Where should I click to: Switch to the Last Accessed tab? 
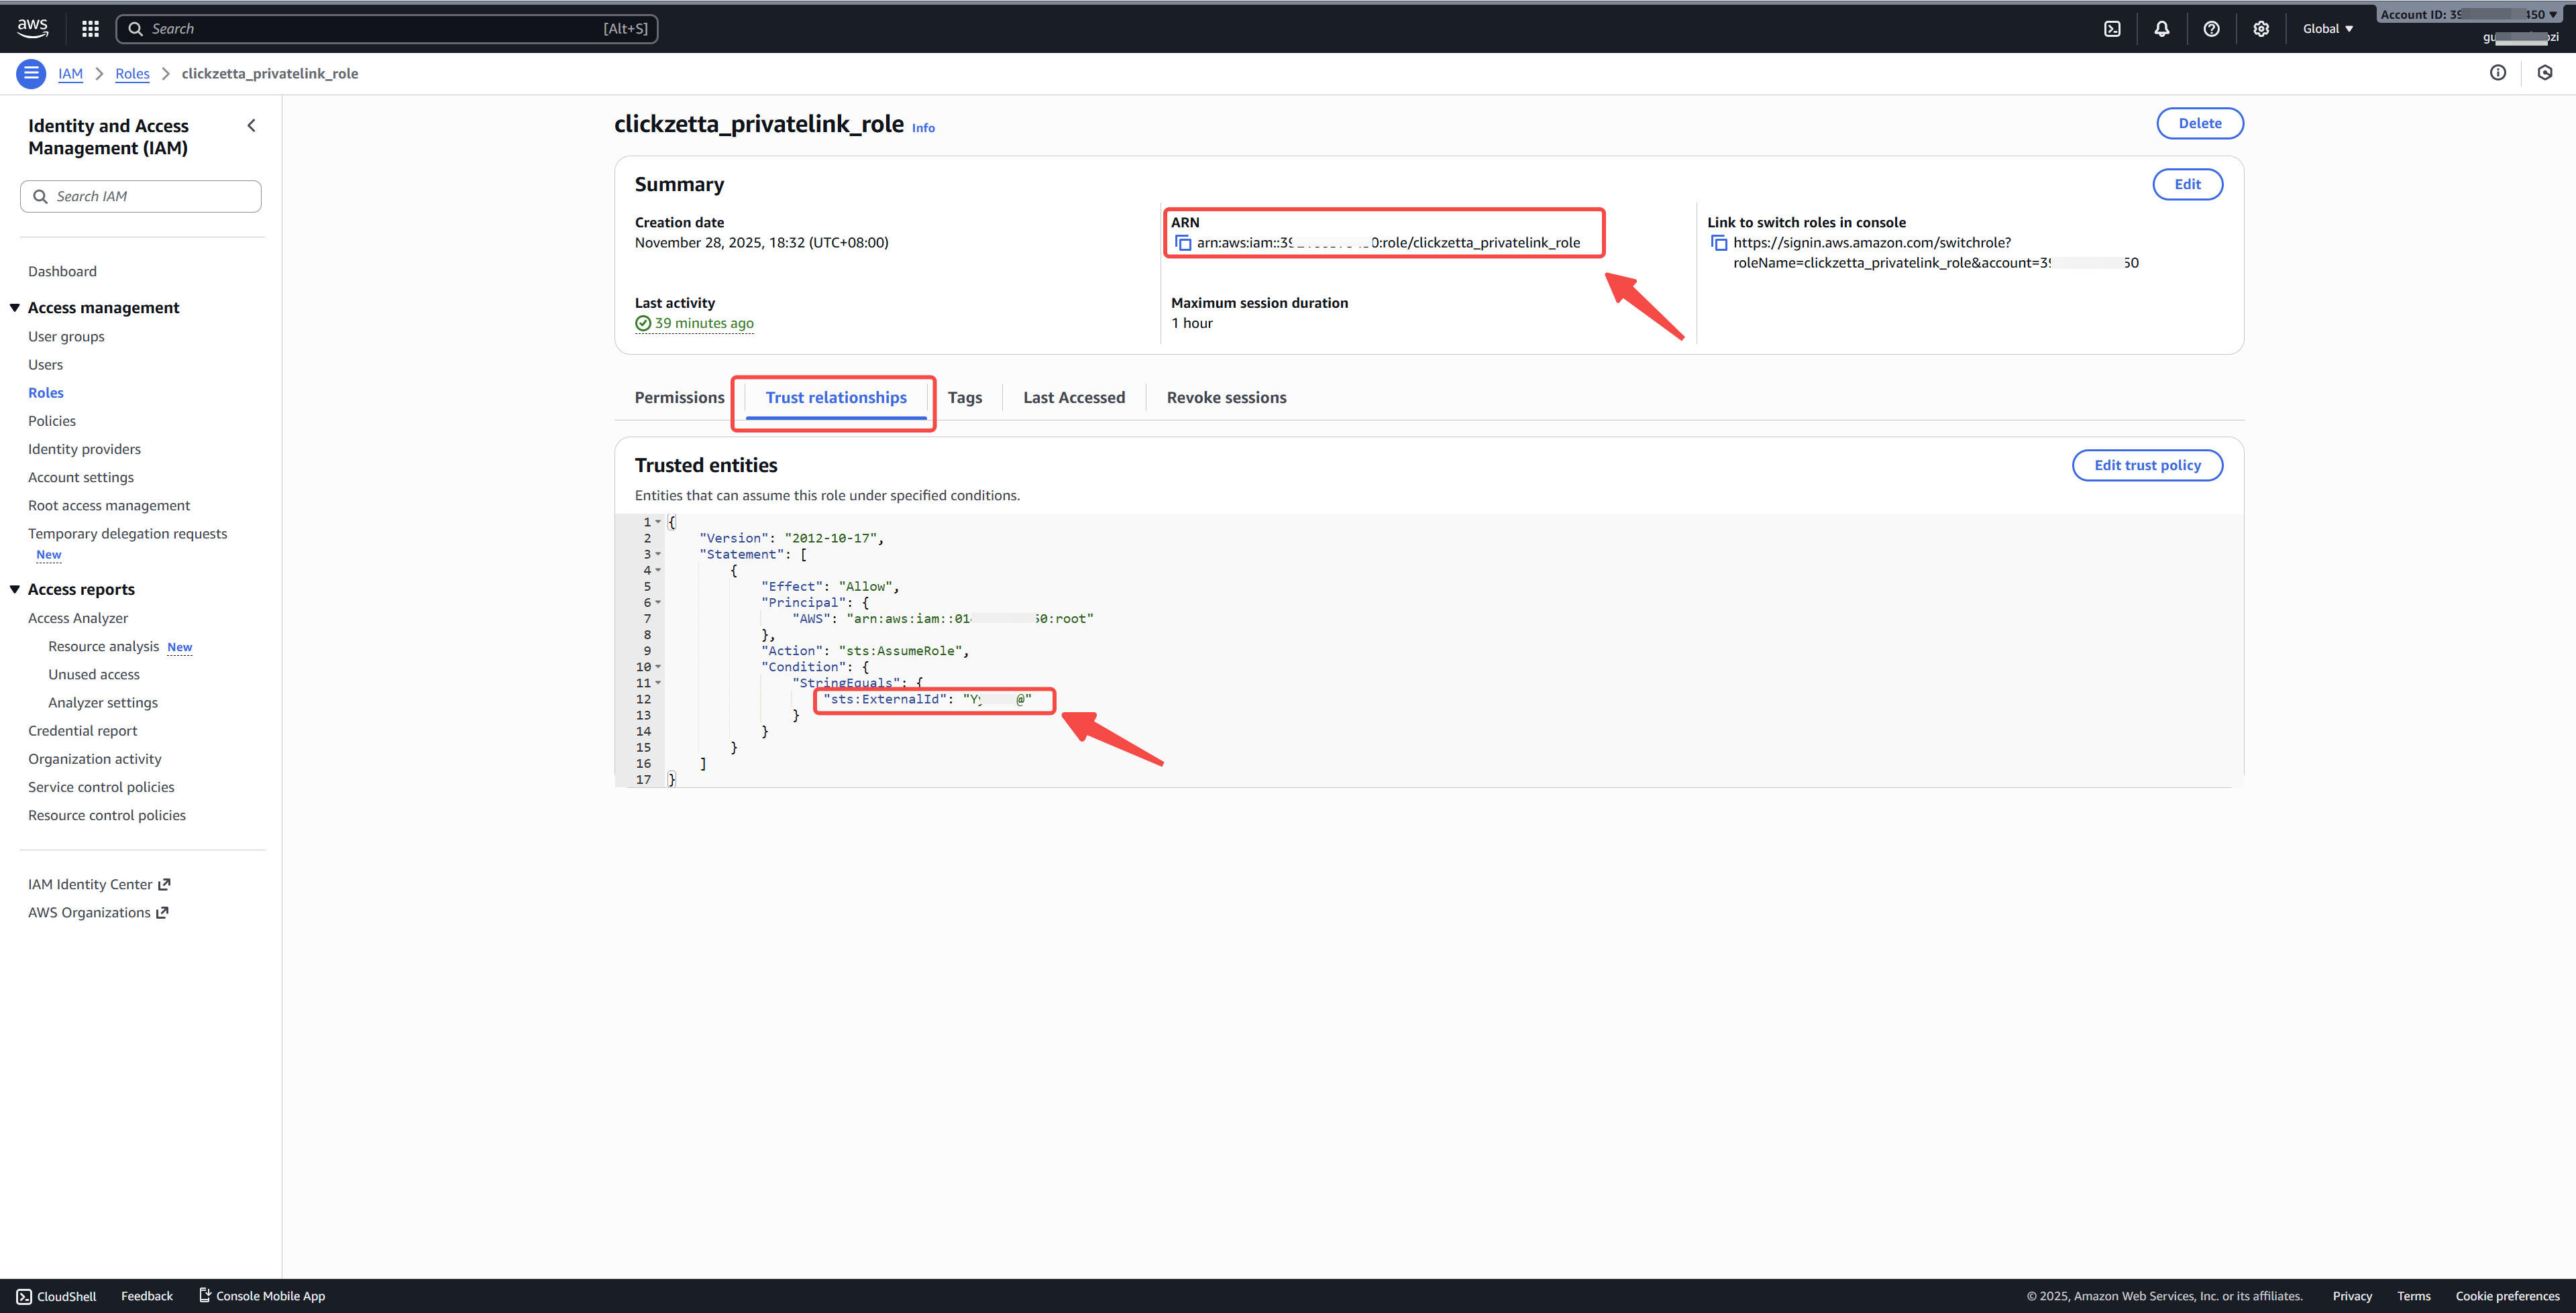pyautogui.click(x=1073, y=397)
